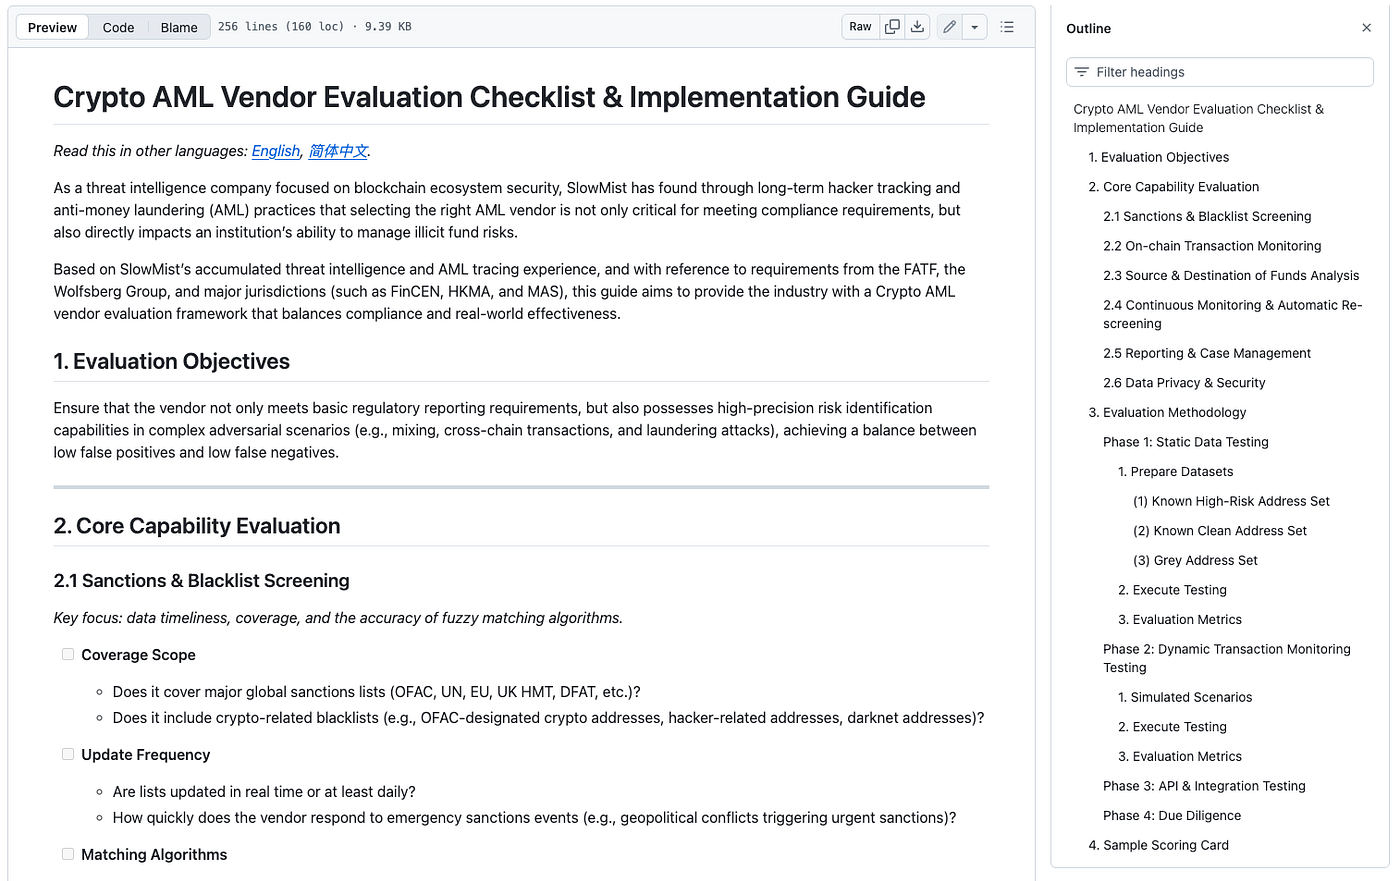Download the raw file icon
The image size is (1400, 881).
coord(917,27)
